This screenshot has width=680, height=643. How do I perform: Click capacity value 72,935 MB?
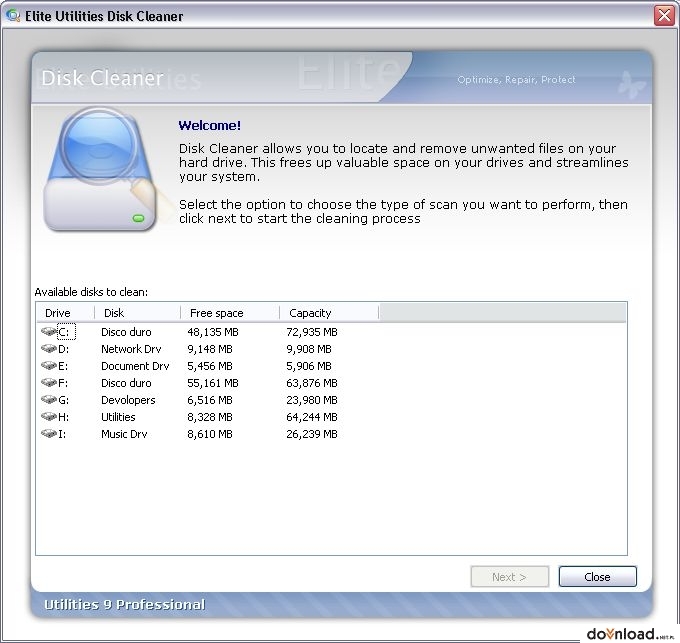tap(312, 332)
